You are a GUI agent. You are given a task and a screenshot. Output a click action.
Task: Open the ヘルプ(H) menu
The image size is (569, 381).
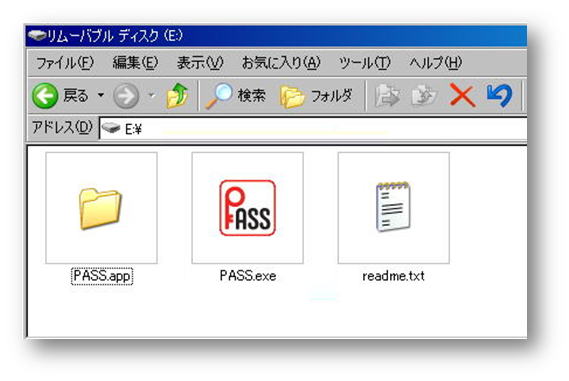(435, 63)
